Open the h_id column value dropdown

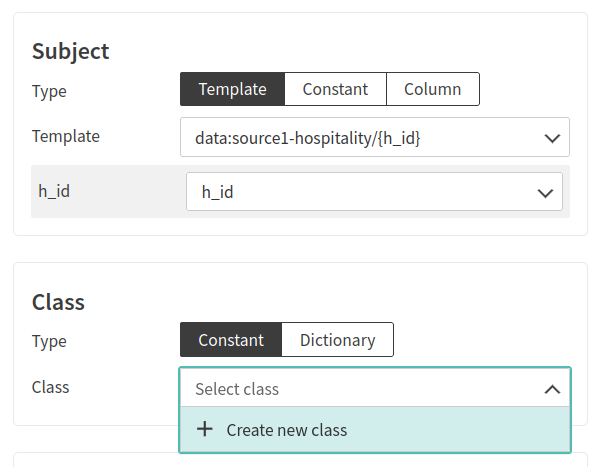(x=360, y=192)
